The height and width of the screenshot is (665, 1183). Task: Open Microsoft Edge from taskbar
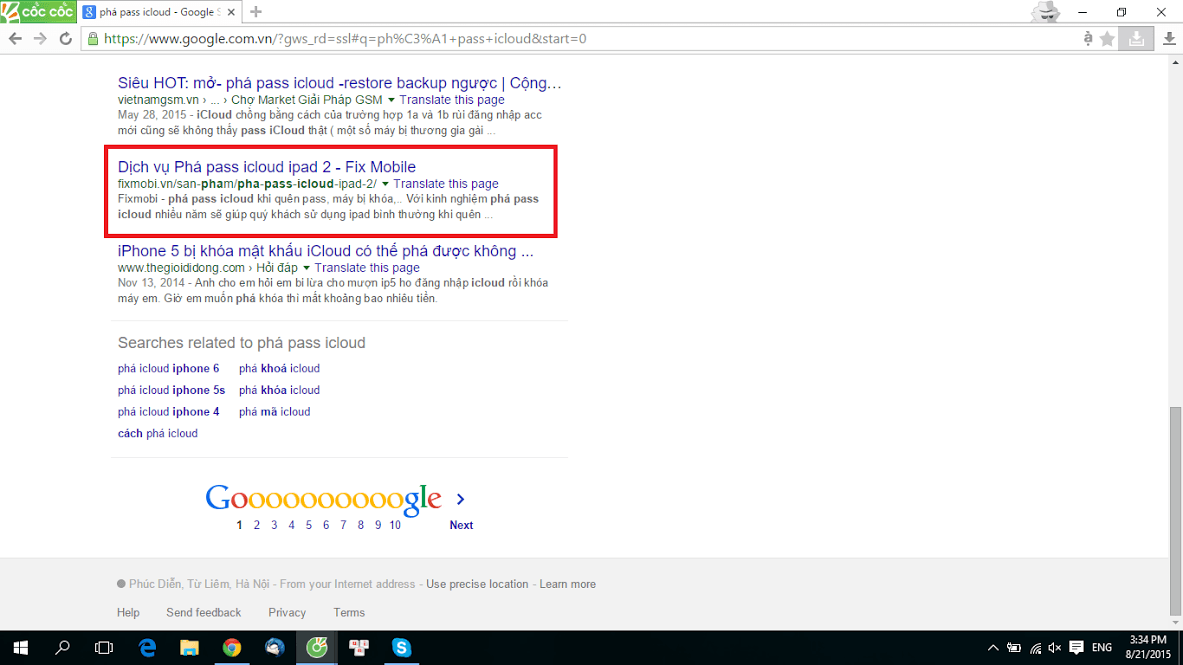[148, 647]
